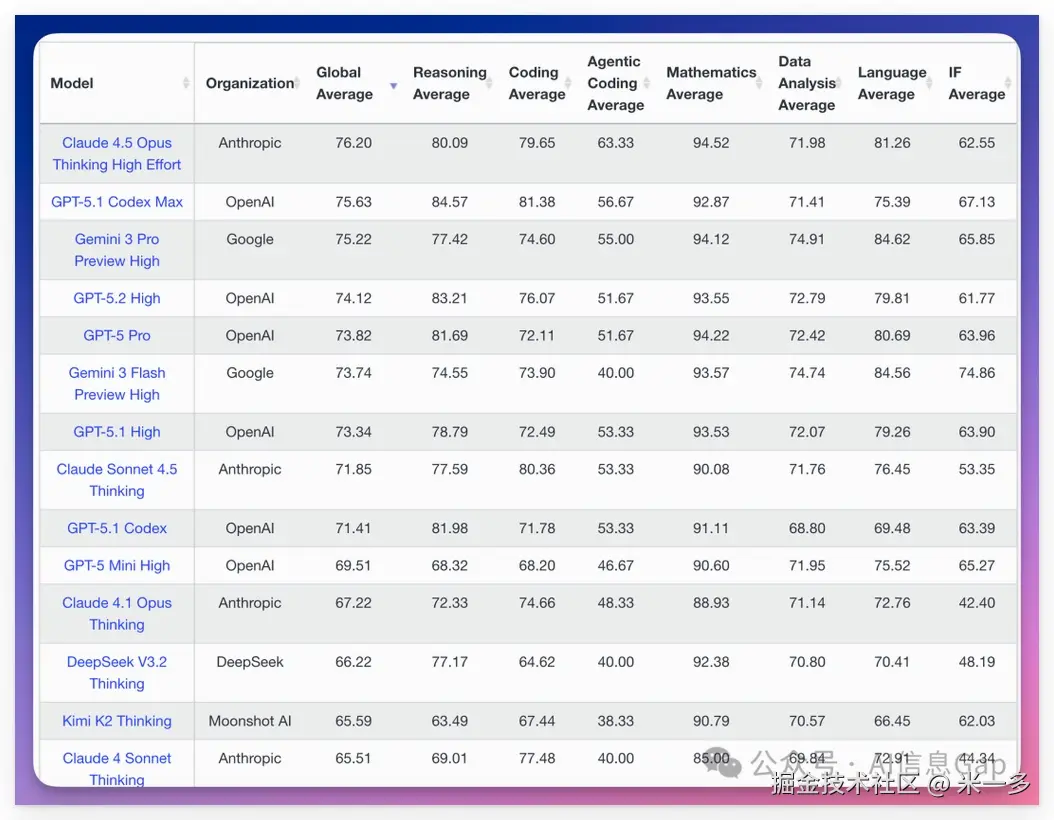Viewport: 1054px width, 820px height.
Task: Click the Mathematics Average header text
Action: (711, 83)
